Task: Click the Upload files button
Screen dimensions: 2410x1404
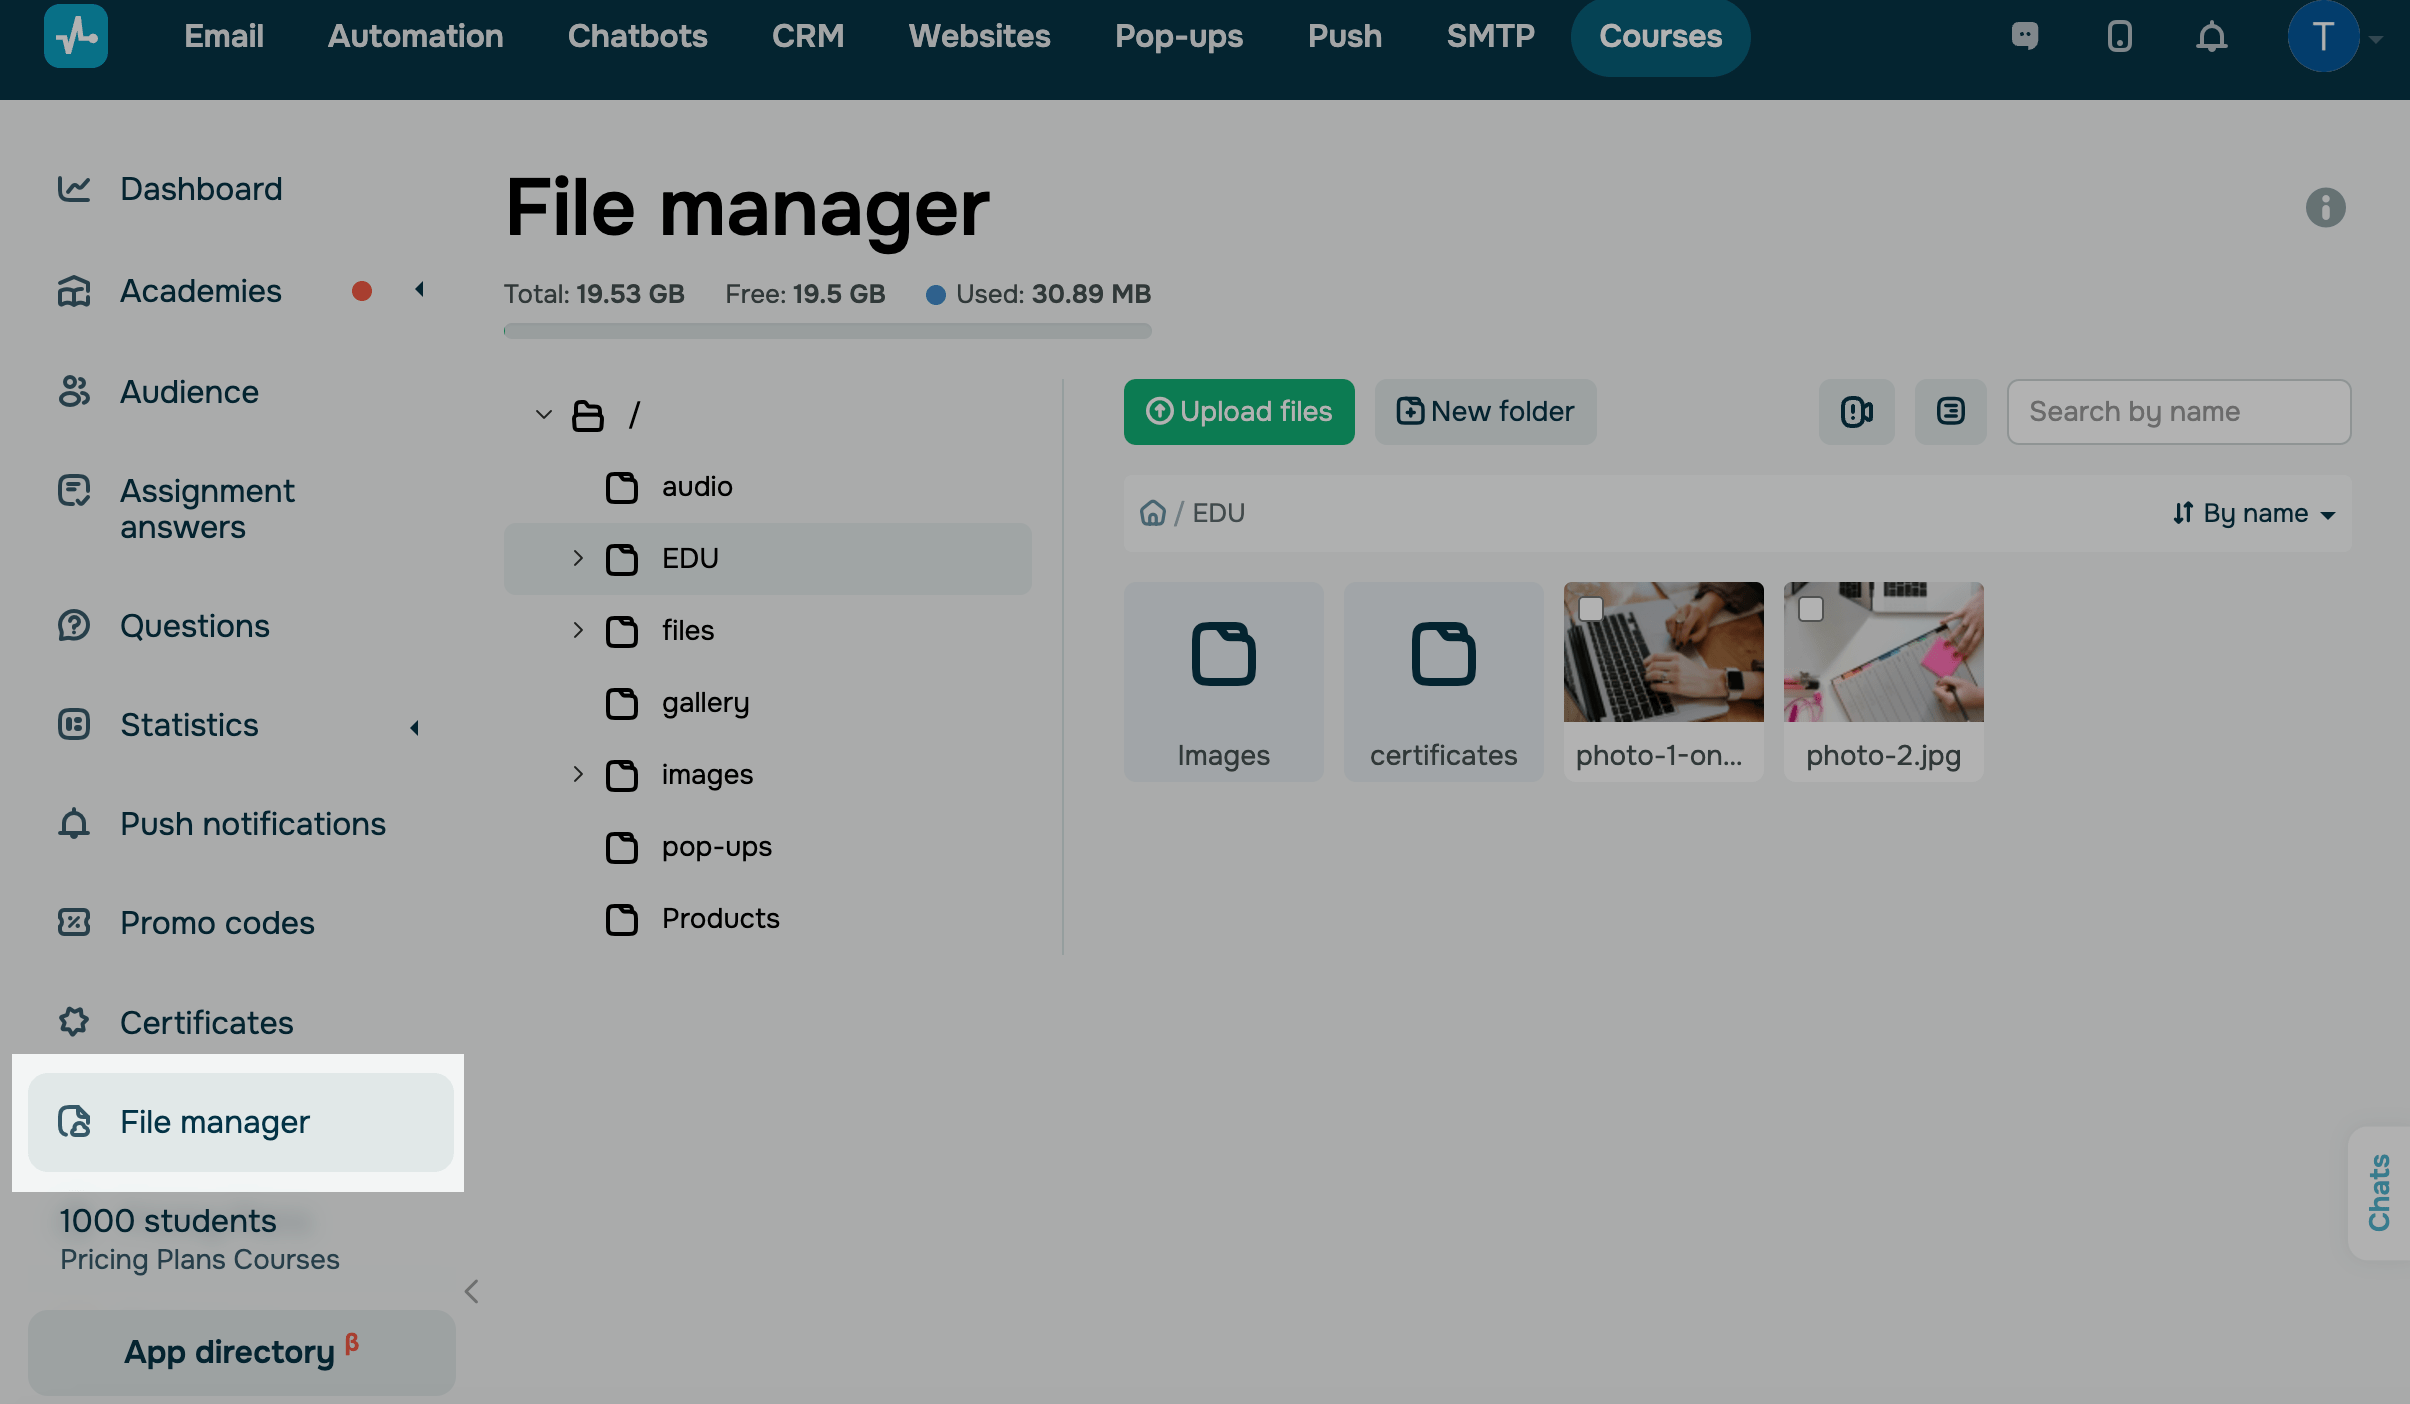Action: click(1238, 412)
